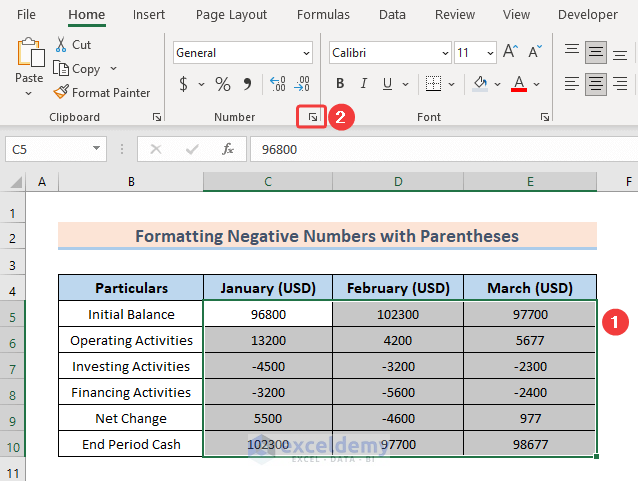
Task: Apply percent style format
Action: click(222, 84)
